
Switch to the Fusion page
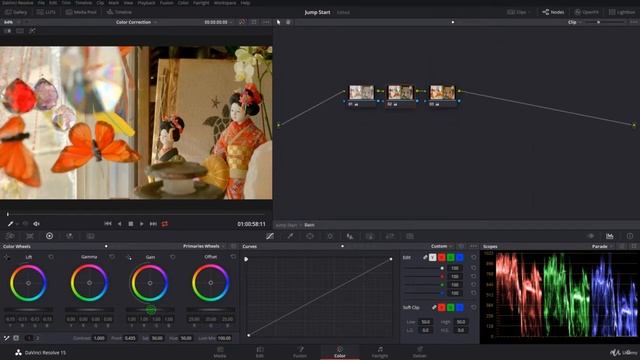(300, 352)
